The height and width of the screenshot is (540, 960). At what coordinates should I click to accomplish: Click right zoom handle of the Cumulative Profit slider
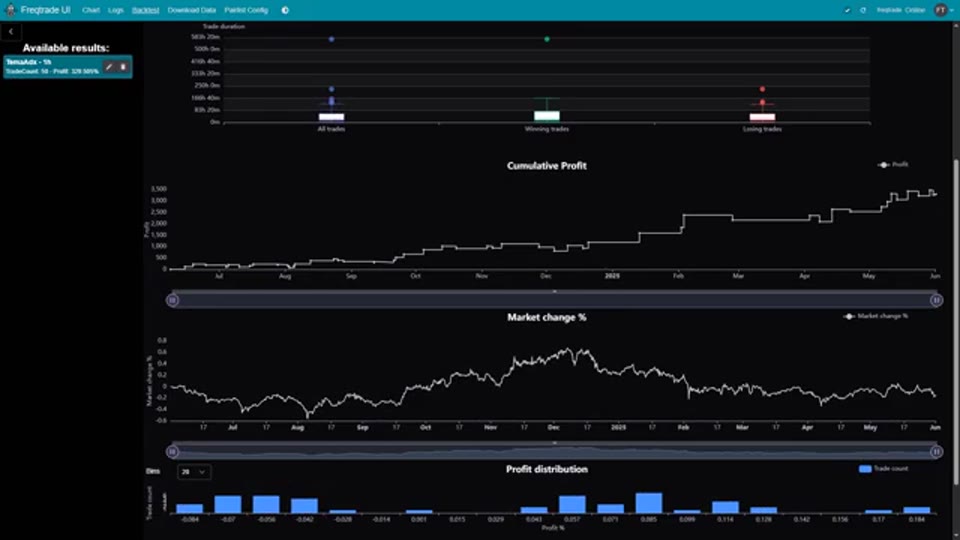tap(936, 300)
